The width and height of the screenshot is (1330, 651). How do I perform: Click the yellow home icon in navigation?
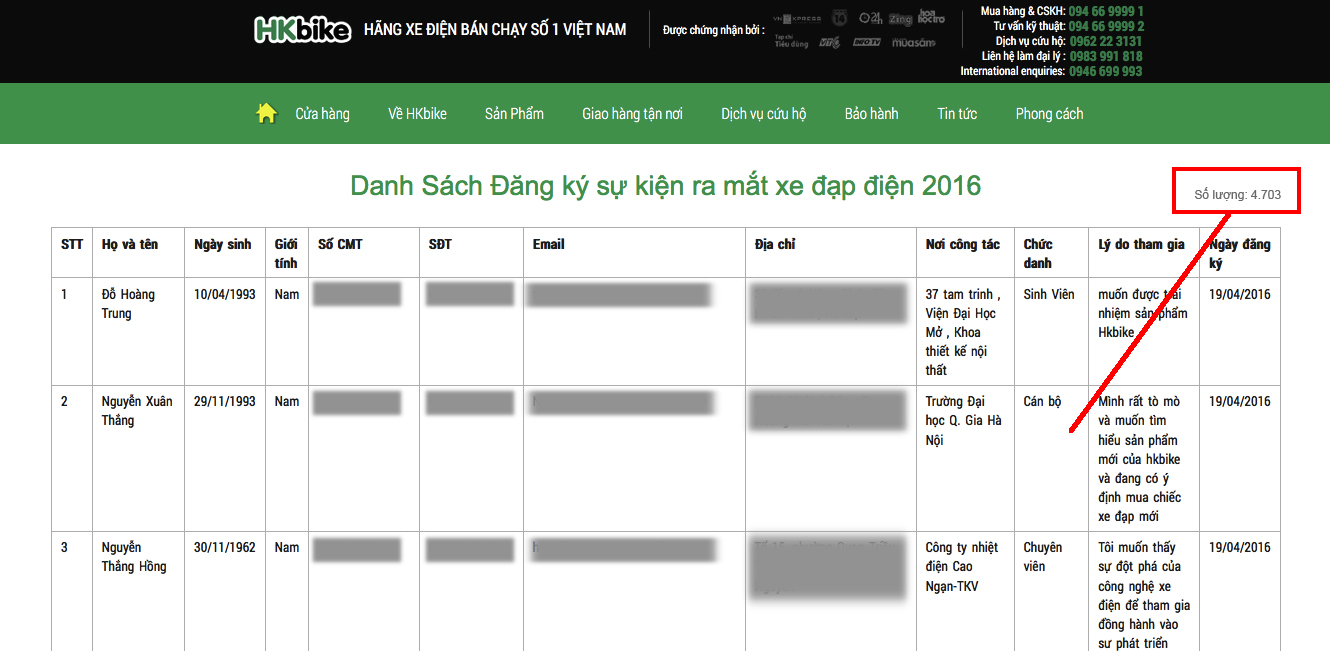(x=266, y=114)
